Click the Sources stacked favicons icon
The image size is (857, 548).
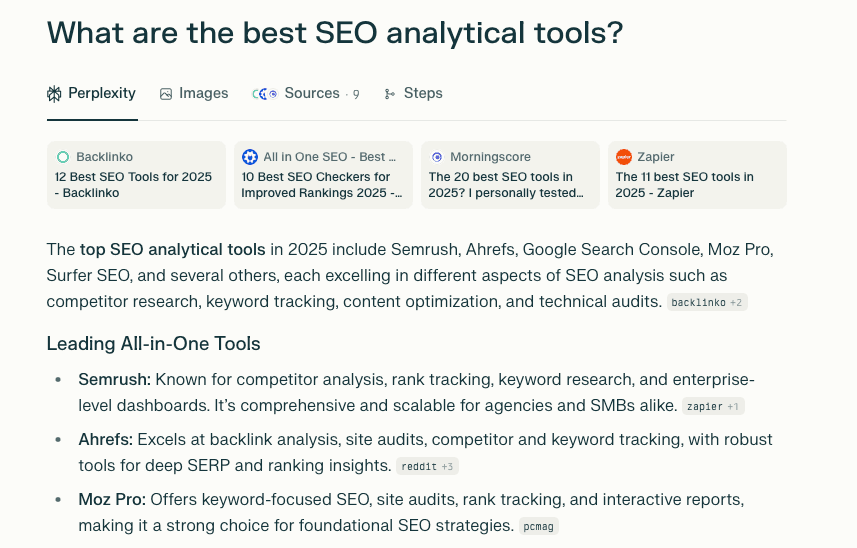265,94
